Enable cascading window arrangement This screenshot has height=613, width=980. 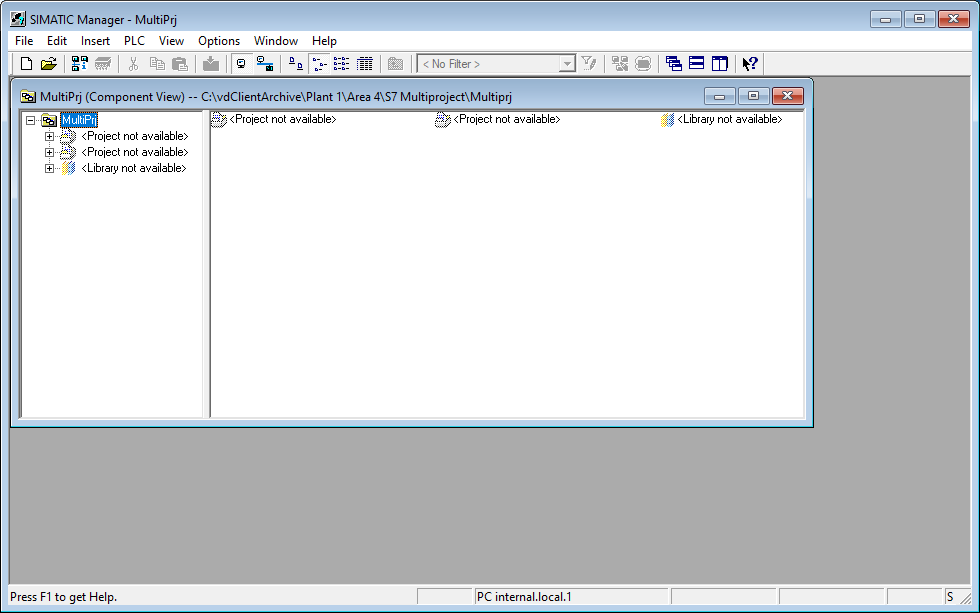click(672, 63)
